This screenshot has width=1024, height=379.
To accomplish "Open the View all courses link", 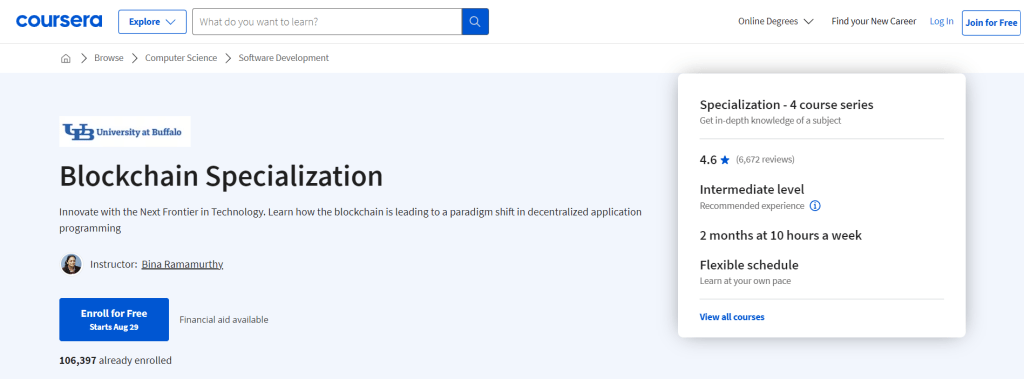I will point(731,317).
